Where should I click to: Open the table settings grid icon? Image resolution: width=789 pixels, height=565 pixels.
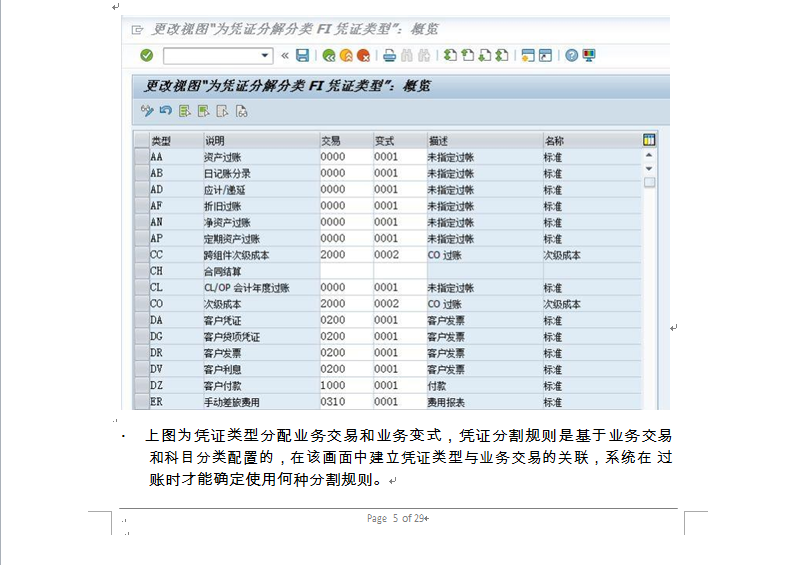[649, 140]
